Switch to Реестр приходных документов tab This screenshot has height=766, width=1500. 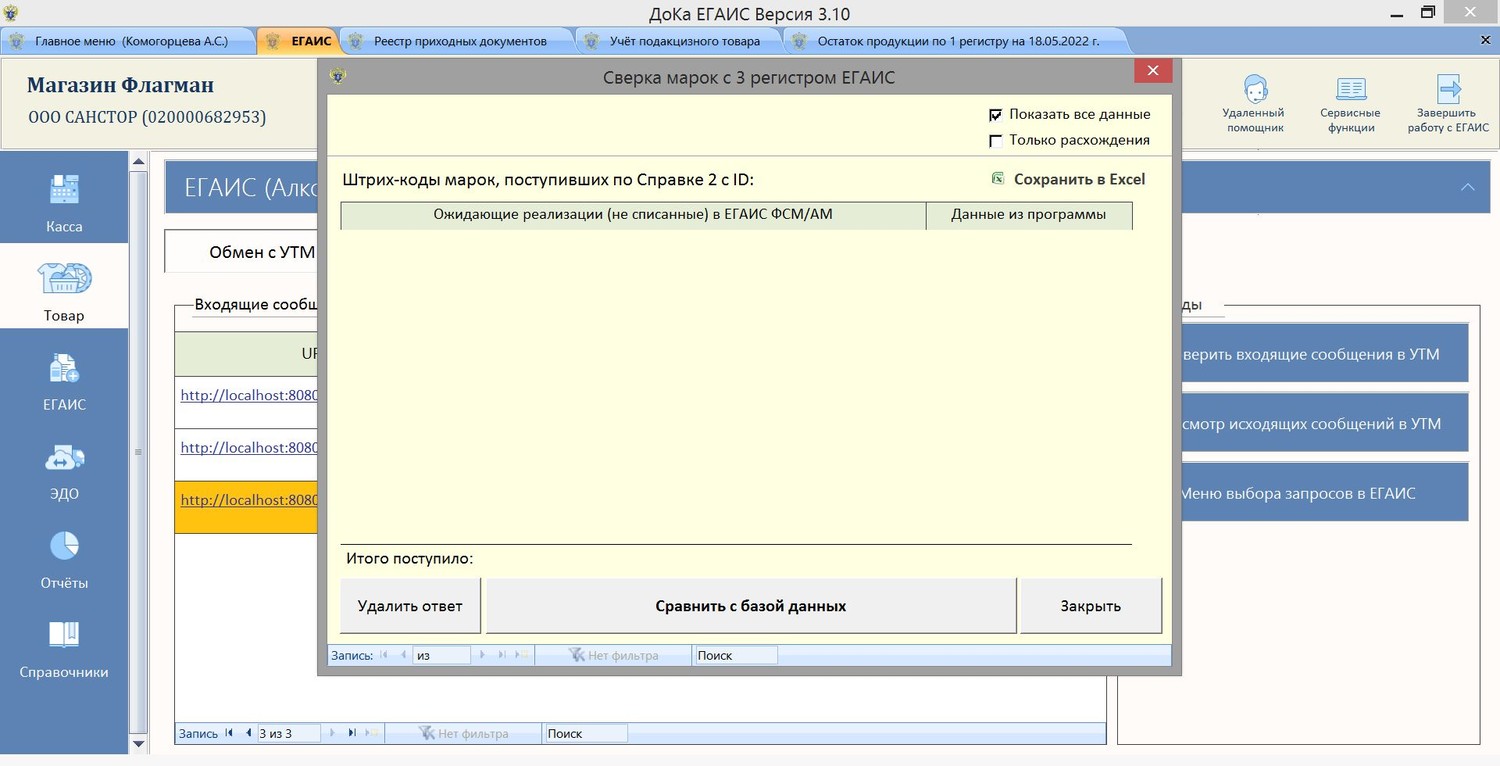[459, 41]
